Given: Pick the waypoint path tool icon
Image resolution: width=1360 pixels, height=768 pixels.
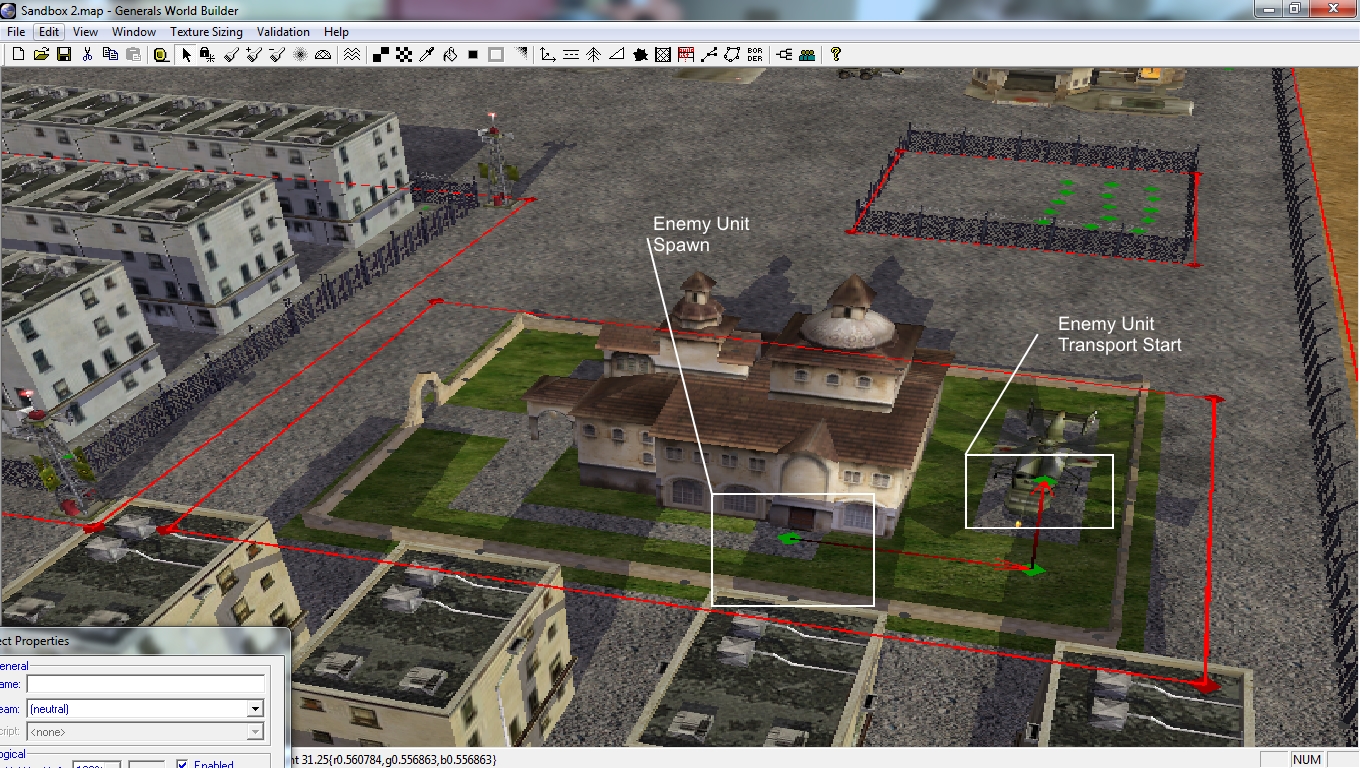Looking at the screenshot, I should 709,55.
